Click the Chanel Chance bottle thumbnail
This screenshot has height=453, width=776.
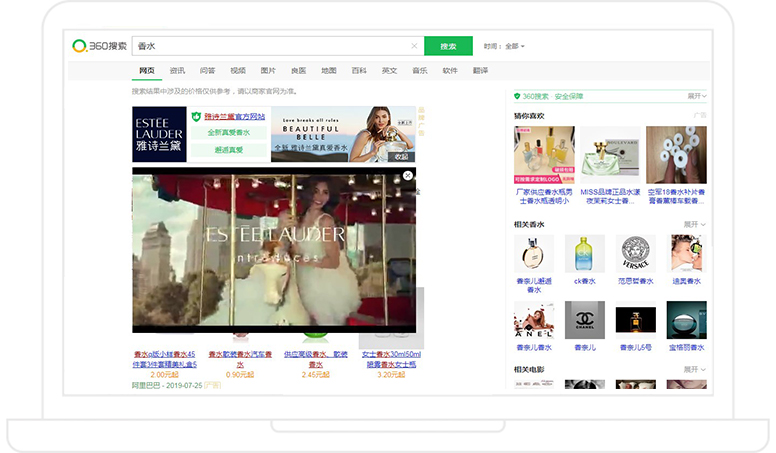coord(534,253)
